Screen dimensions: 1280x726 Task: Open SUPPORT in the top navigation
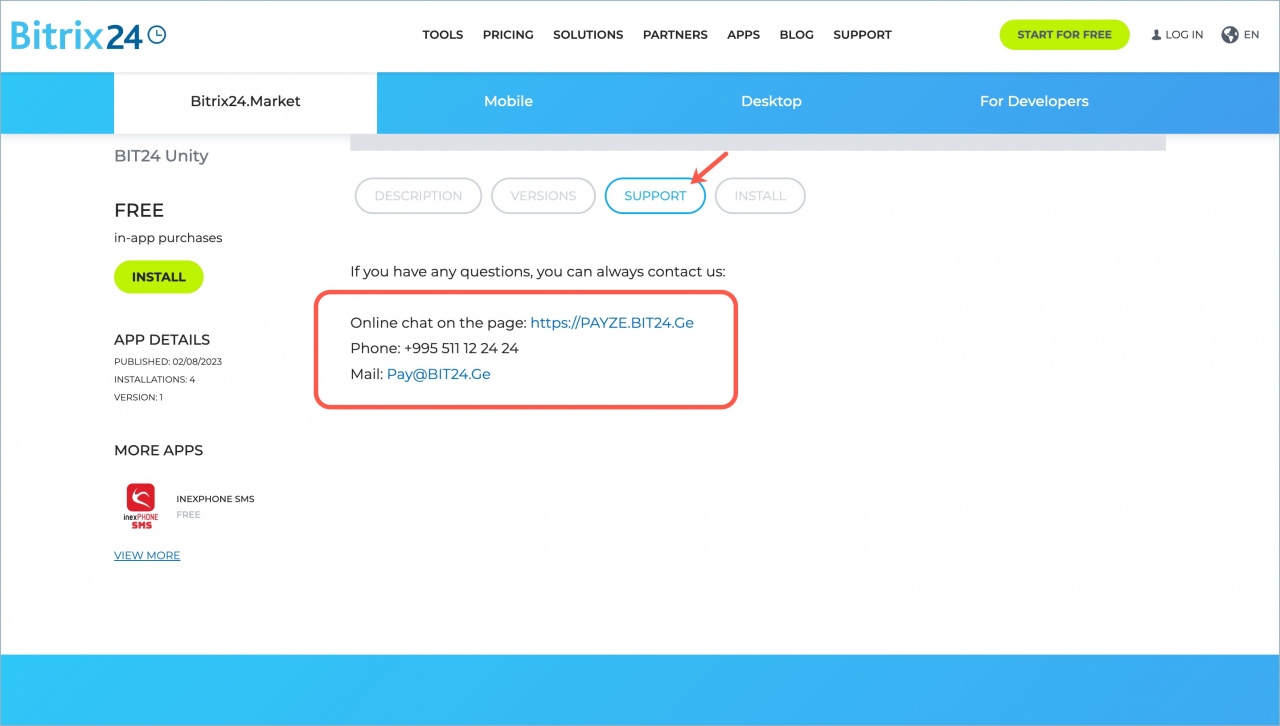(862, 35)
